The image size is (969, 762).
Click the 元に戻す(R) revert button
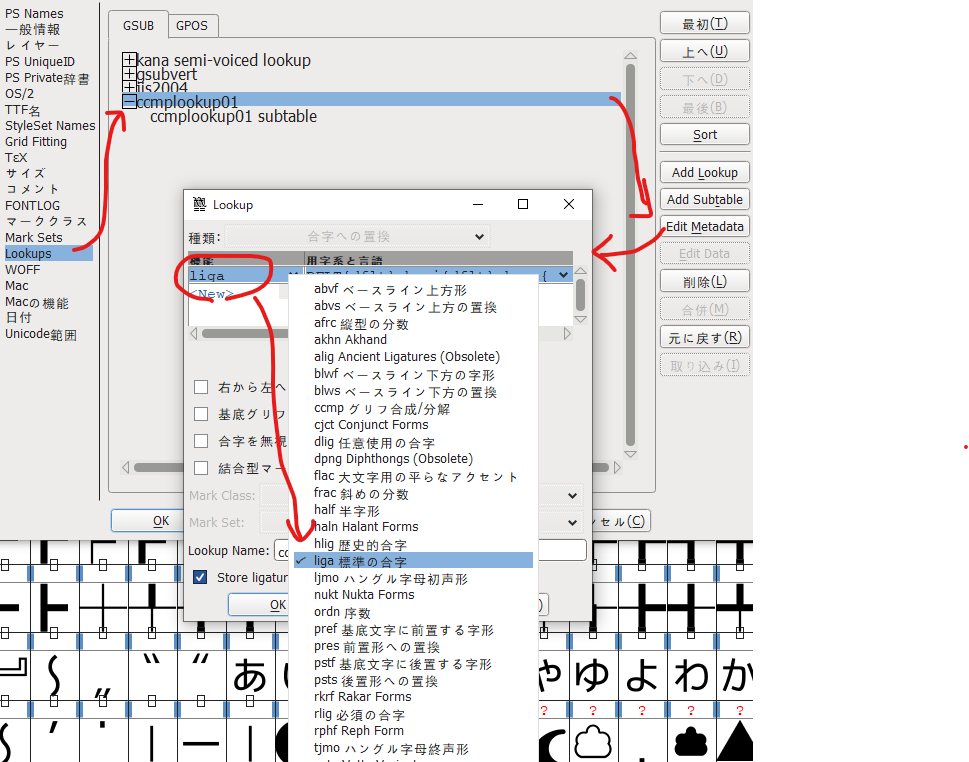[x=705, y=337]
